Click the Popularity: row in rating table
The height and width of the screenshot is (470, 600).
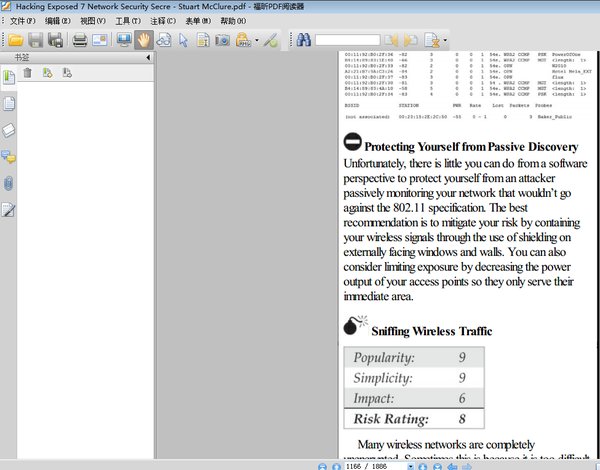coord(414,357)
